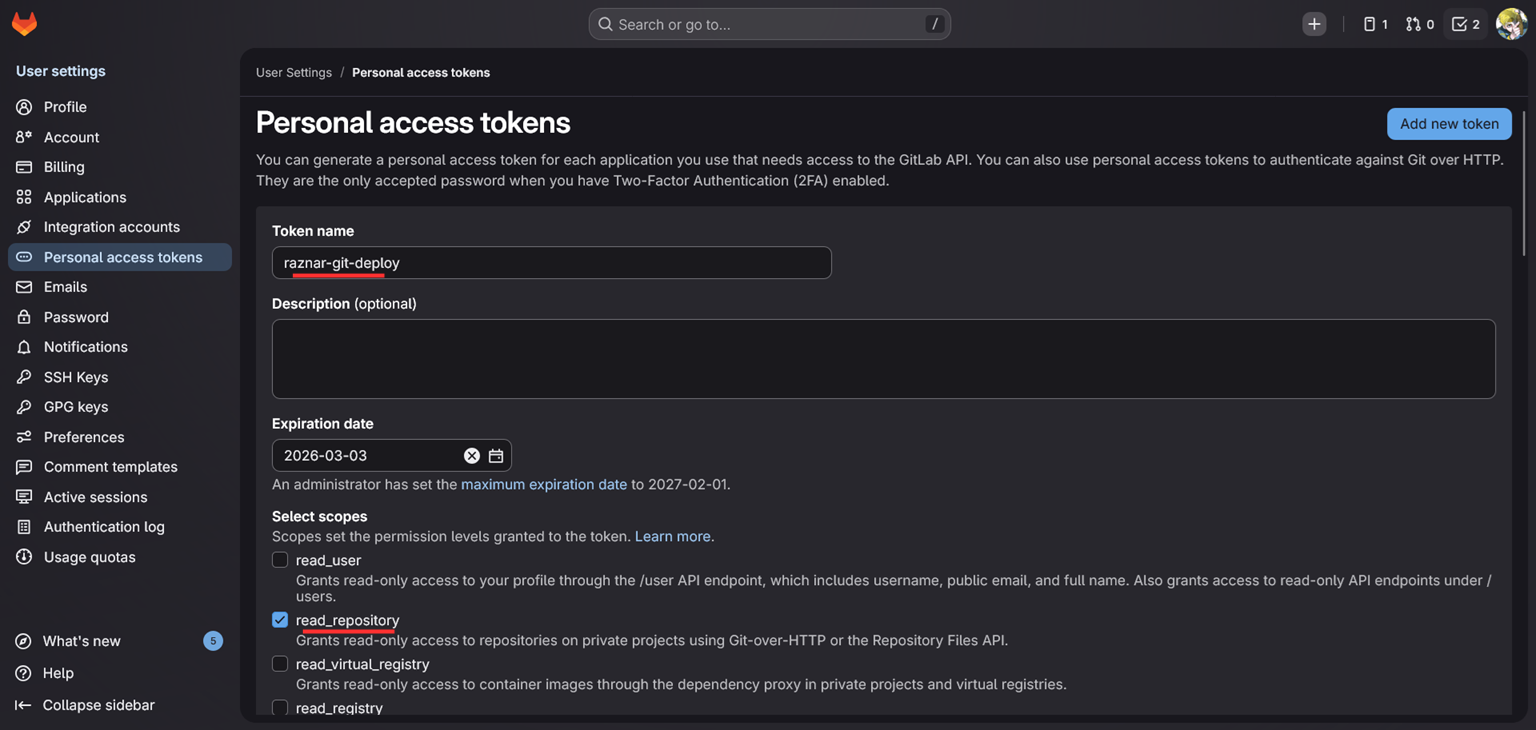The height and width of the screenshot is (730, 1536).
Task: Clear the expiration date with X icon
Action: [472, 456]
